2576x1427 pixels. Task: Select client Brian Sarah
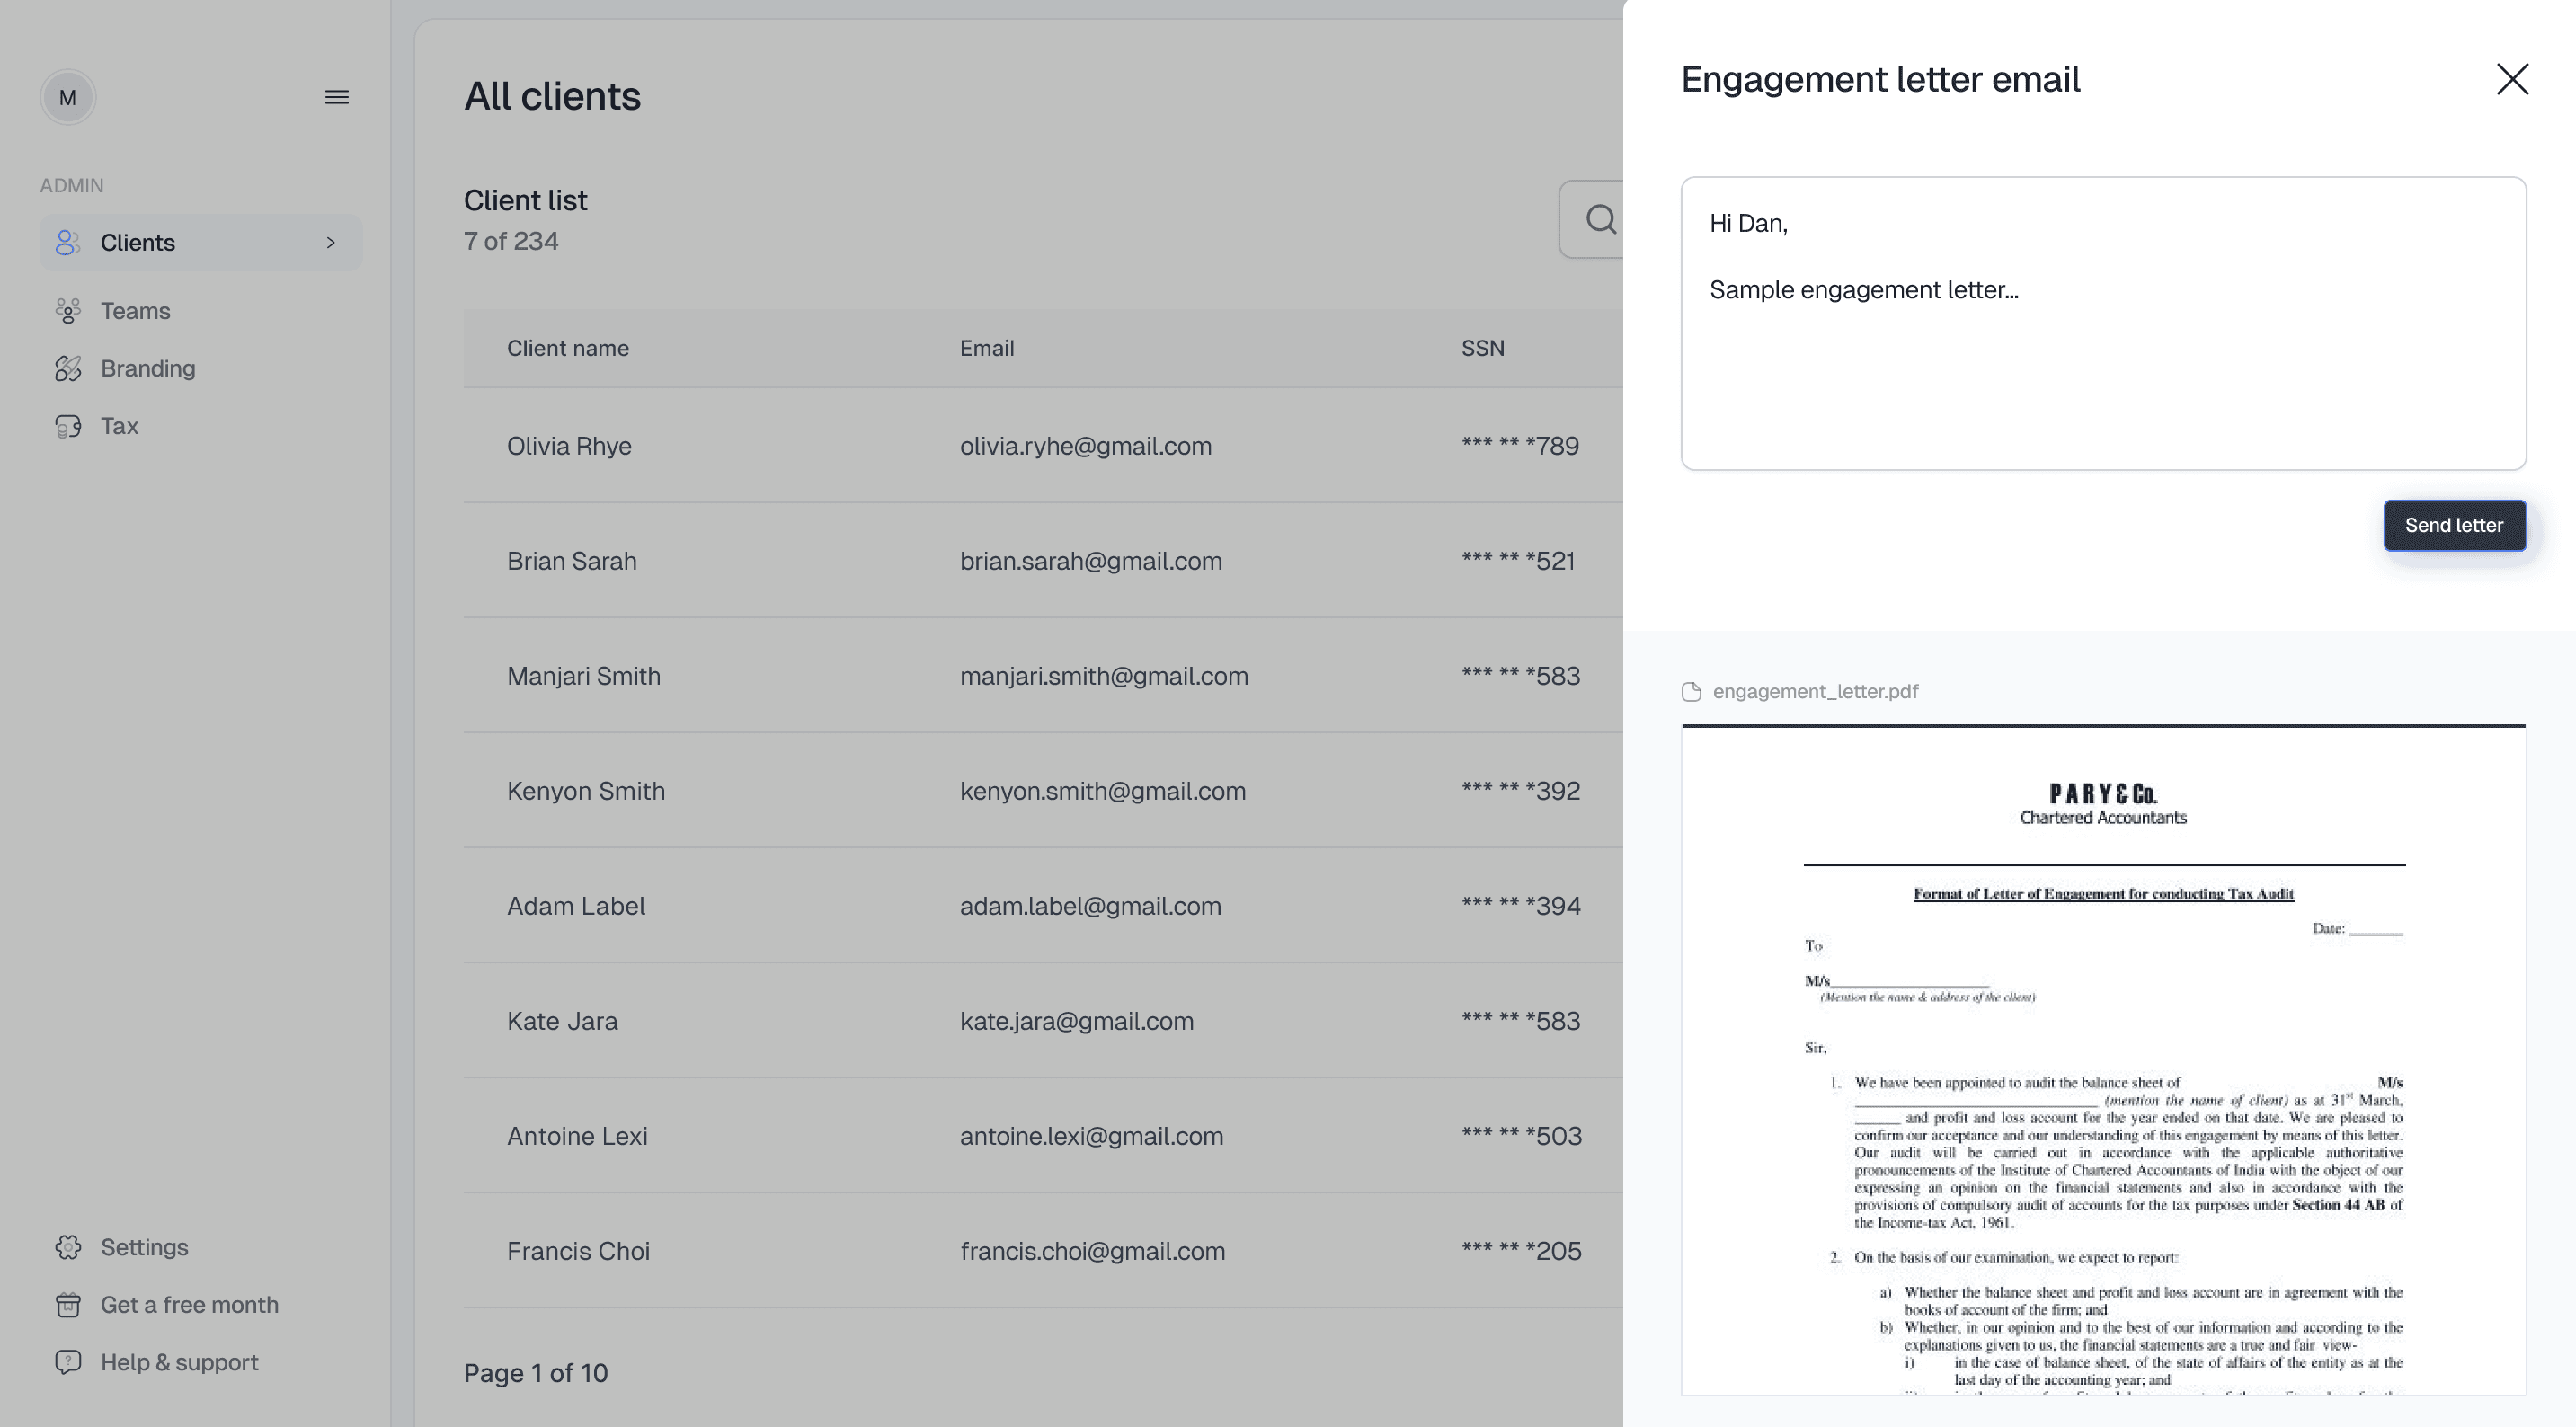pyautogui.click(x=572, y=561)
